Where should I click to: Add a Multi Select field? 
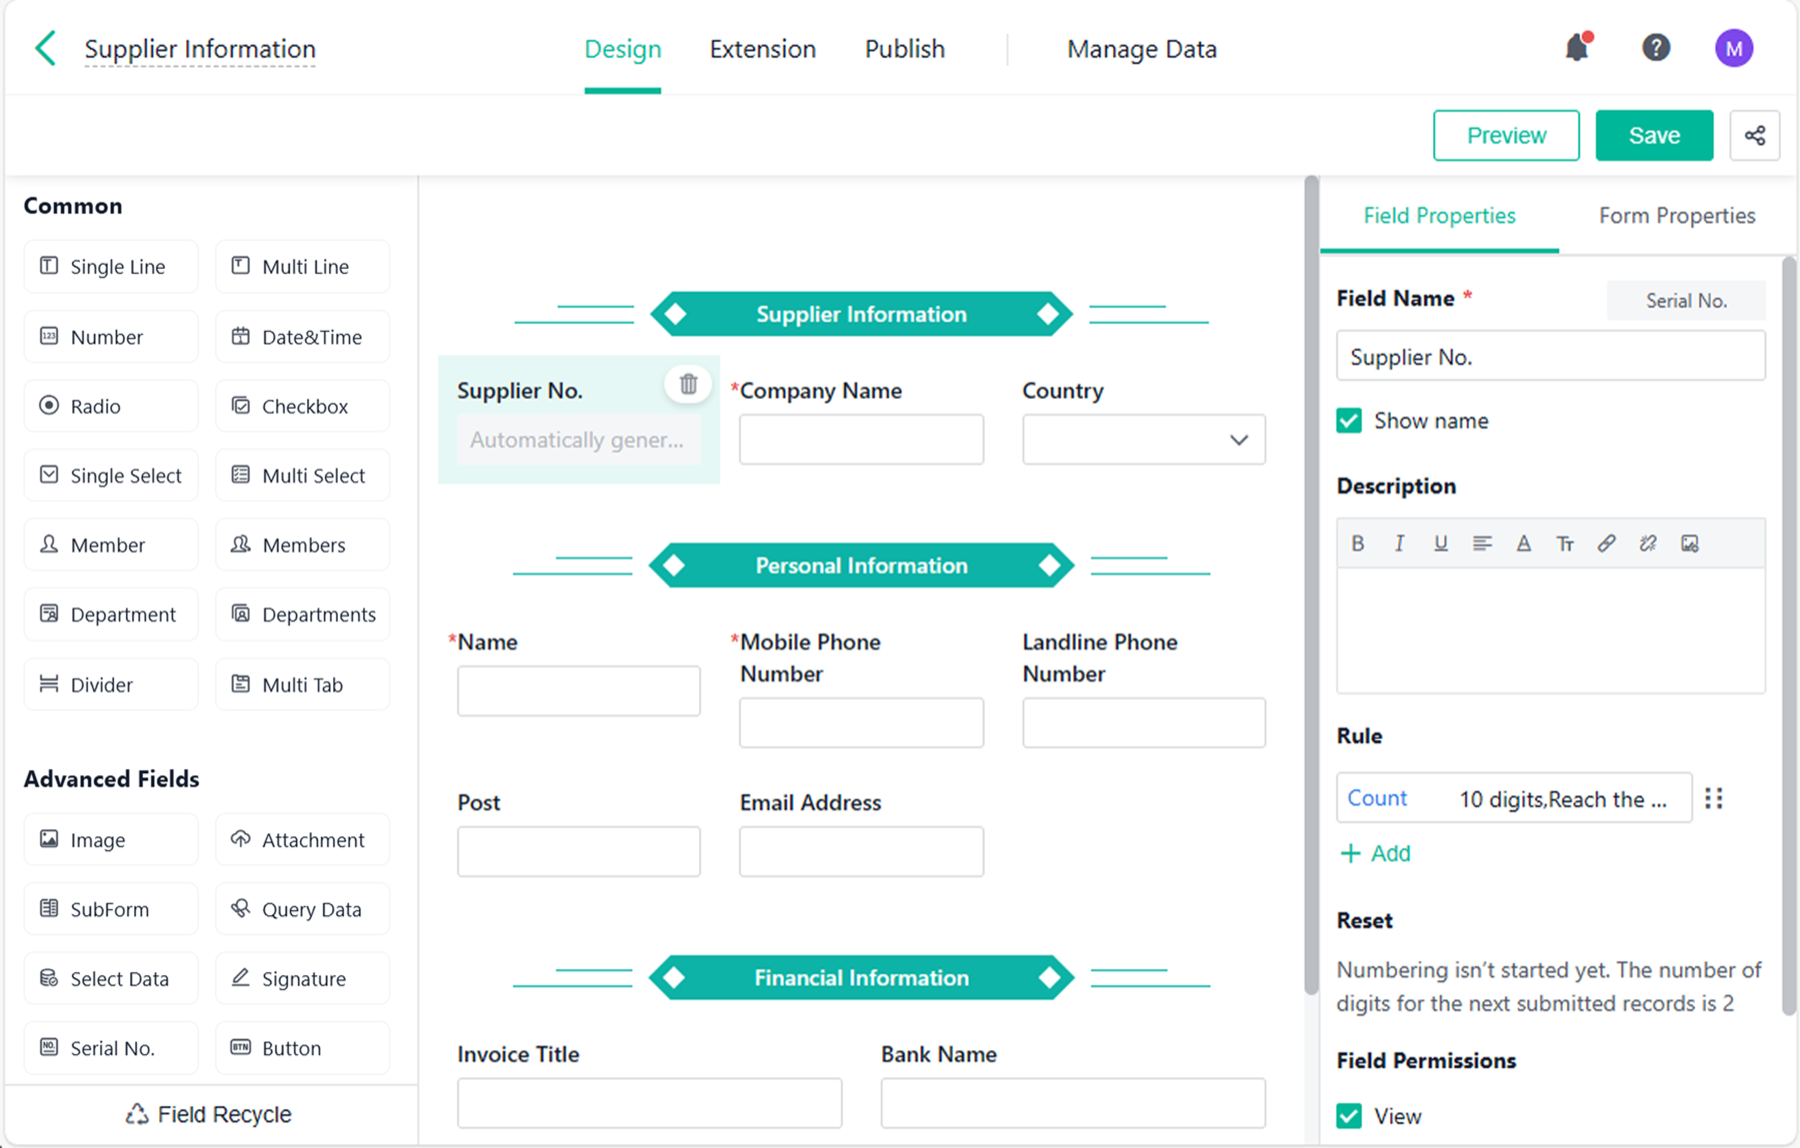pyautogui.click(x=303, y=475)
